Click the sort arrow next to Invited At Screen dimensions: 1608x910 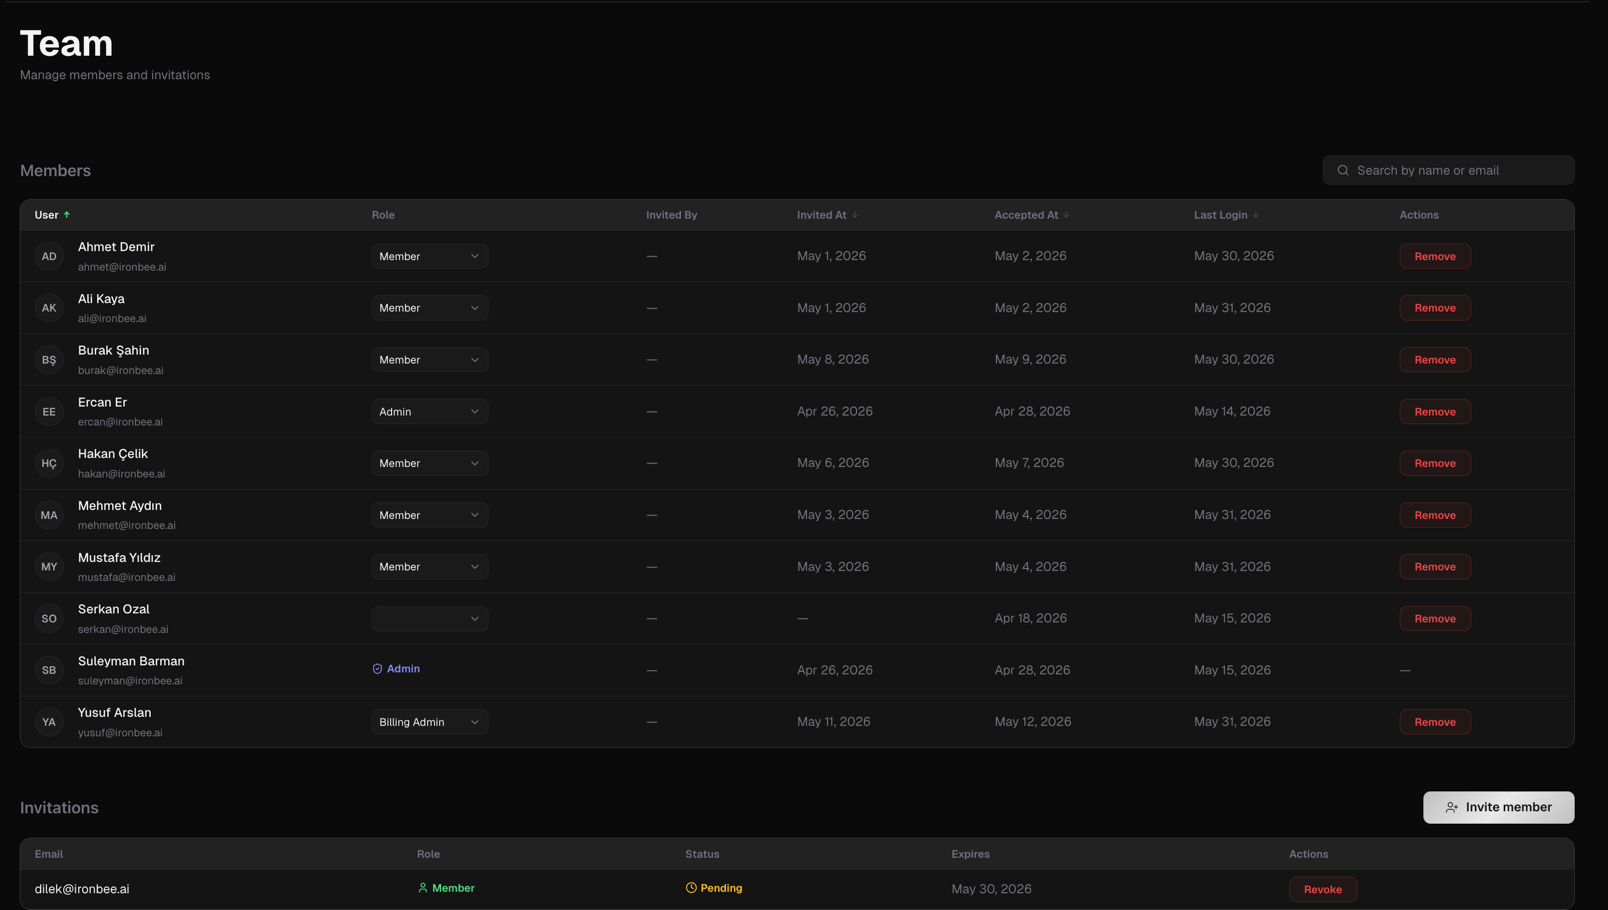(x=855, y=215)
